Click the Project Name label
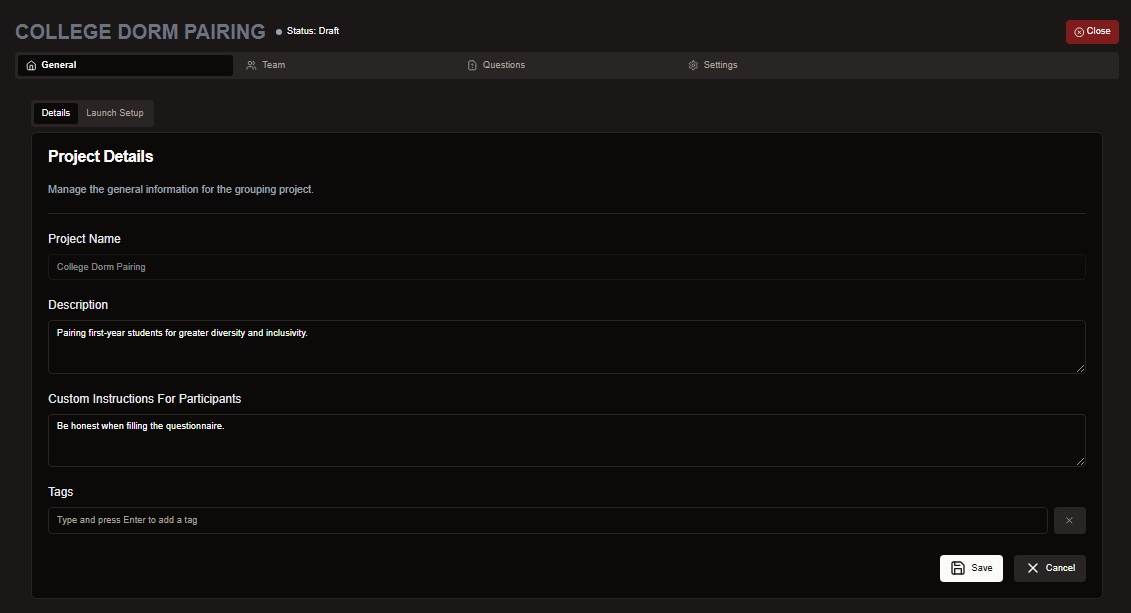Viewport: 1131px width, 613px height. [84, 239]
